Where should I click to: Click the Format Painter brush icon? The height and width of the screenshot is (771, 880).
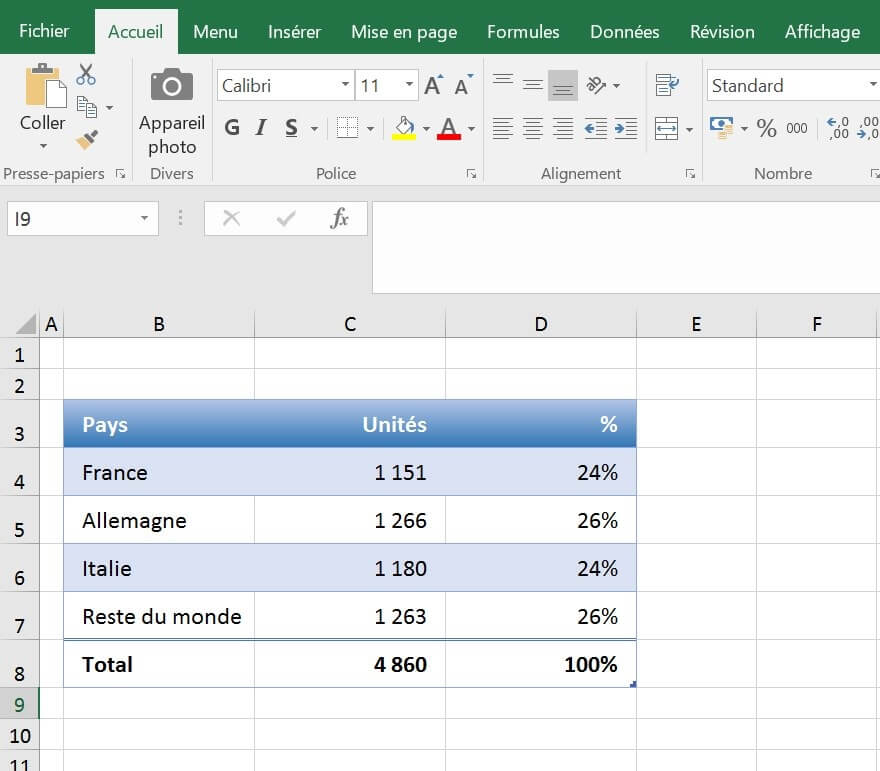(x=87, y=140)
